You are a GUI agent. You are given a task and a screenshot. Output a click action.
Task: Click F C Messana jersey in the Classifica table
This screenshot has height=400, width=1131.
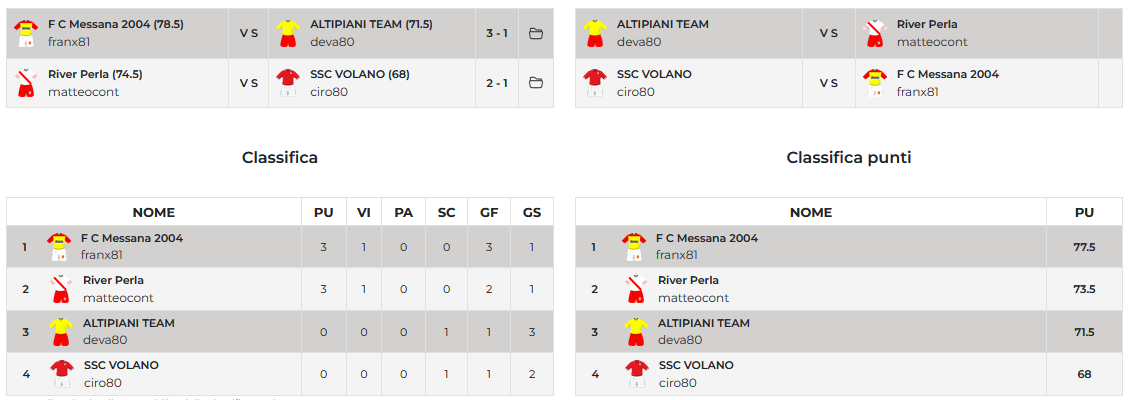click(60, 247)
